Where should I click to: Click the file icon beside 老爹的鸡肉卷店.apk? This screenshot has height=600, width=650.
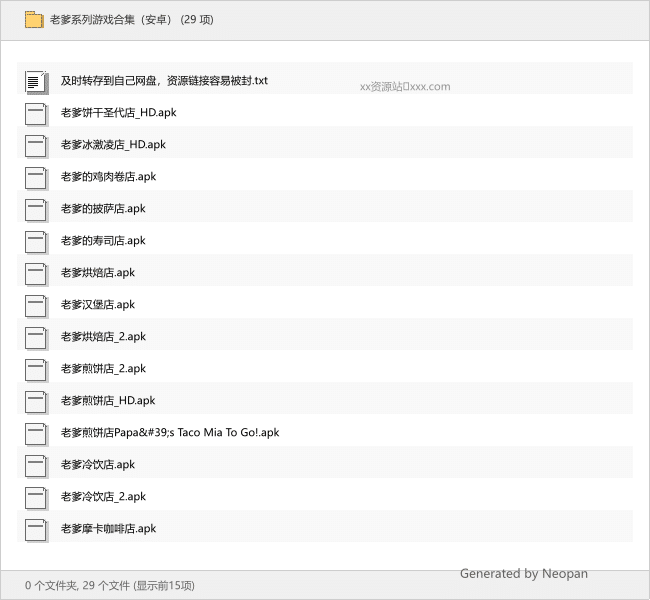(36, 177)
